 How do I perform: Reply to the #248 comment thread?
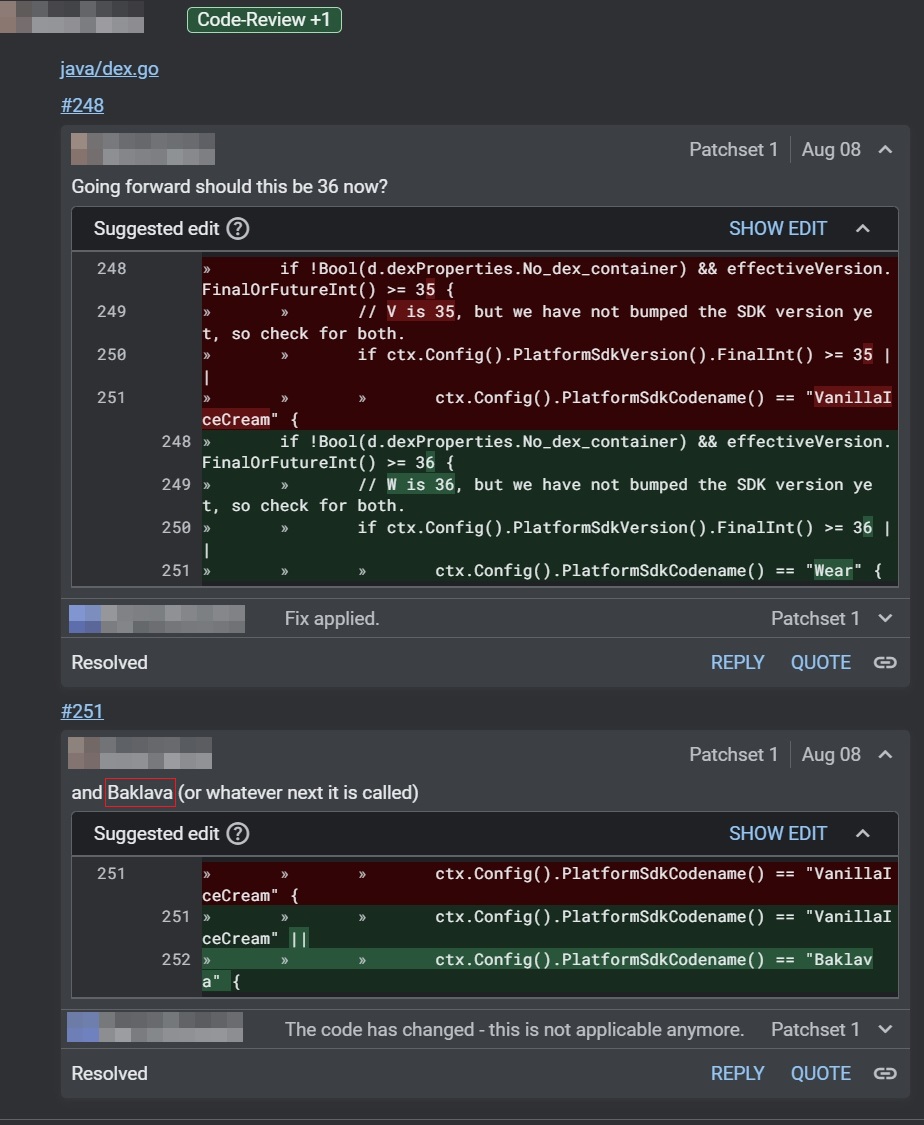point(737,663)
